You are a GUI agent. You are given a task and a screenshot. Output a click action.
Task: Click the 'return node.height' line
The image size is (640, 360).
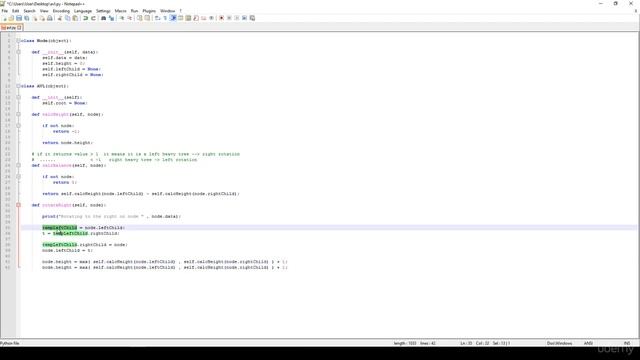pos(67,143)
